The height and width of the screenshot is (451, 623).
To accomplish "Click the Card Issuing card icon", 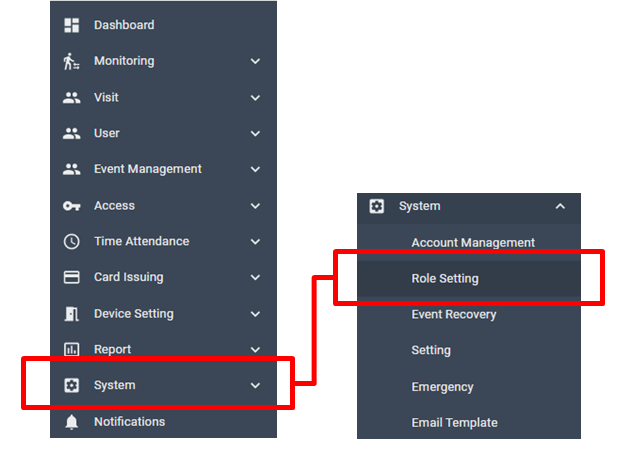I will [71, 278].
